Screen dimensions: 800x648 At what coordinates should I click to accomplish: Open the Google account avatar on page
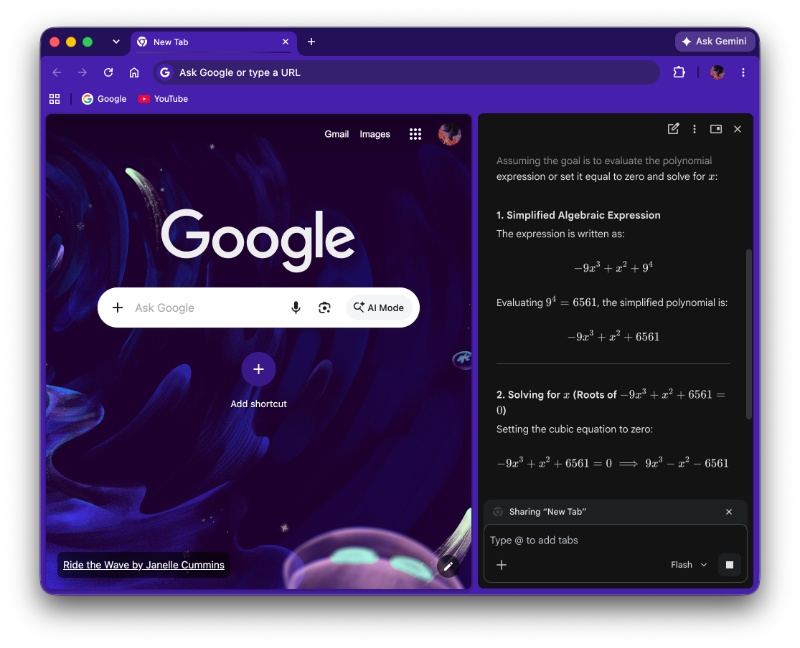pyautogui.click(x=449, y=134)
